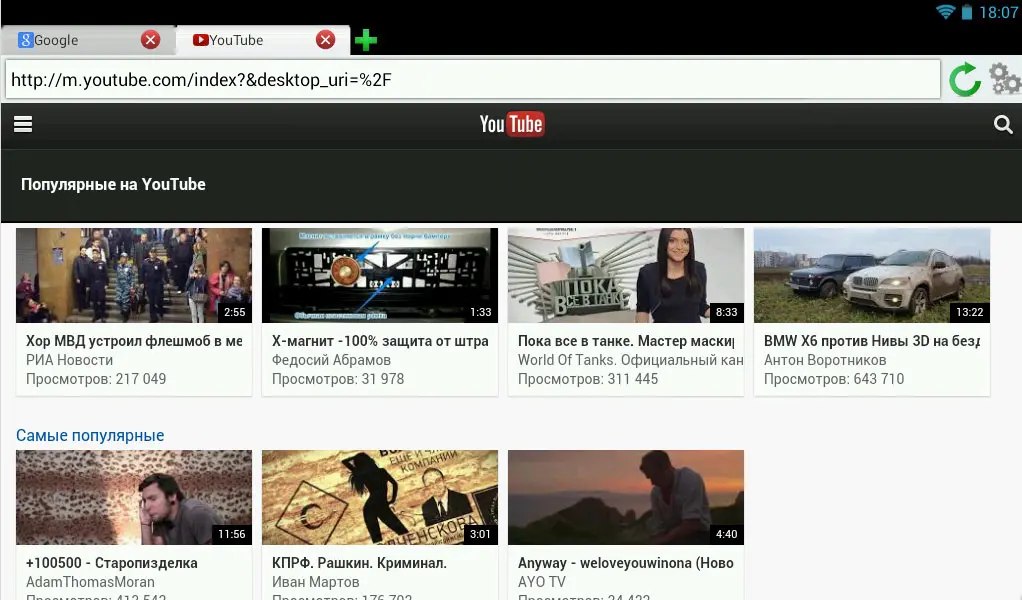This screenshot has height=600, width=1022.
Task: Click view count 311 445
Action: [x=588, y=379]
